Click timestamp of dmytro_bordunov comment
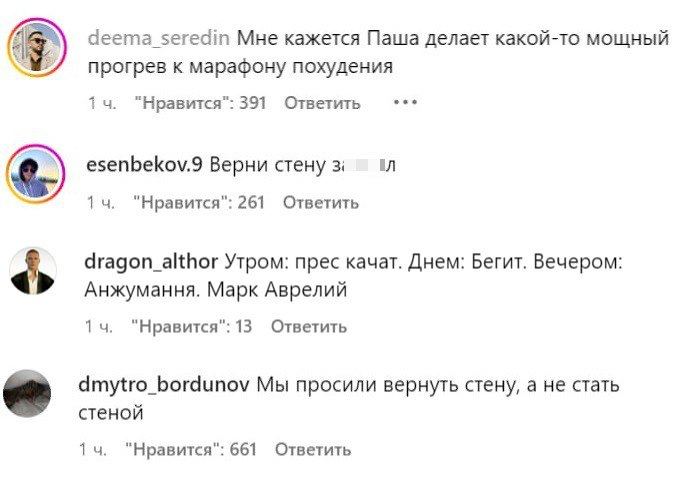This screenshot has height=502, width=675. 94,449
